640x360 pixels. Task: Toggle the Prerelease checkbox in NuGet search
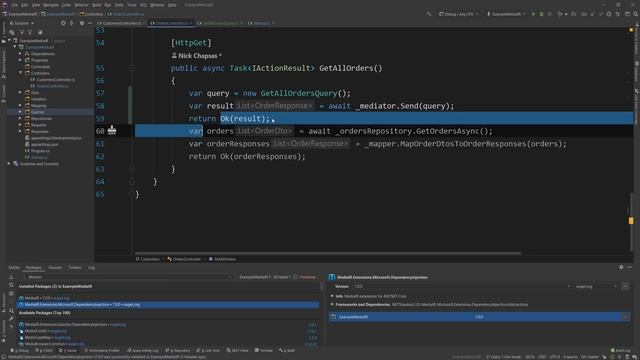click(296, 277)
